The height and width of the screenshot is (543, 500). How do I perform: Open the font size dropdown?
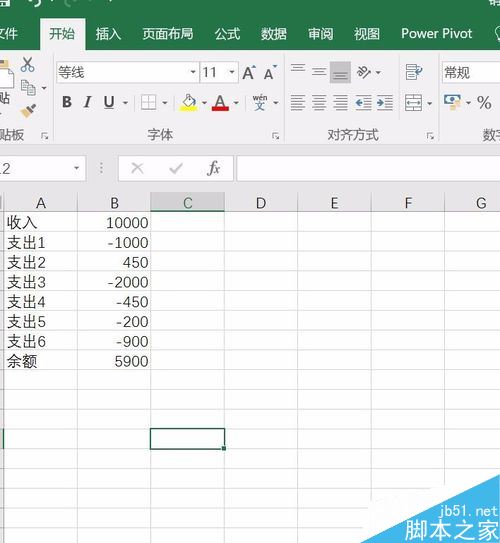(232, 72)
